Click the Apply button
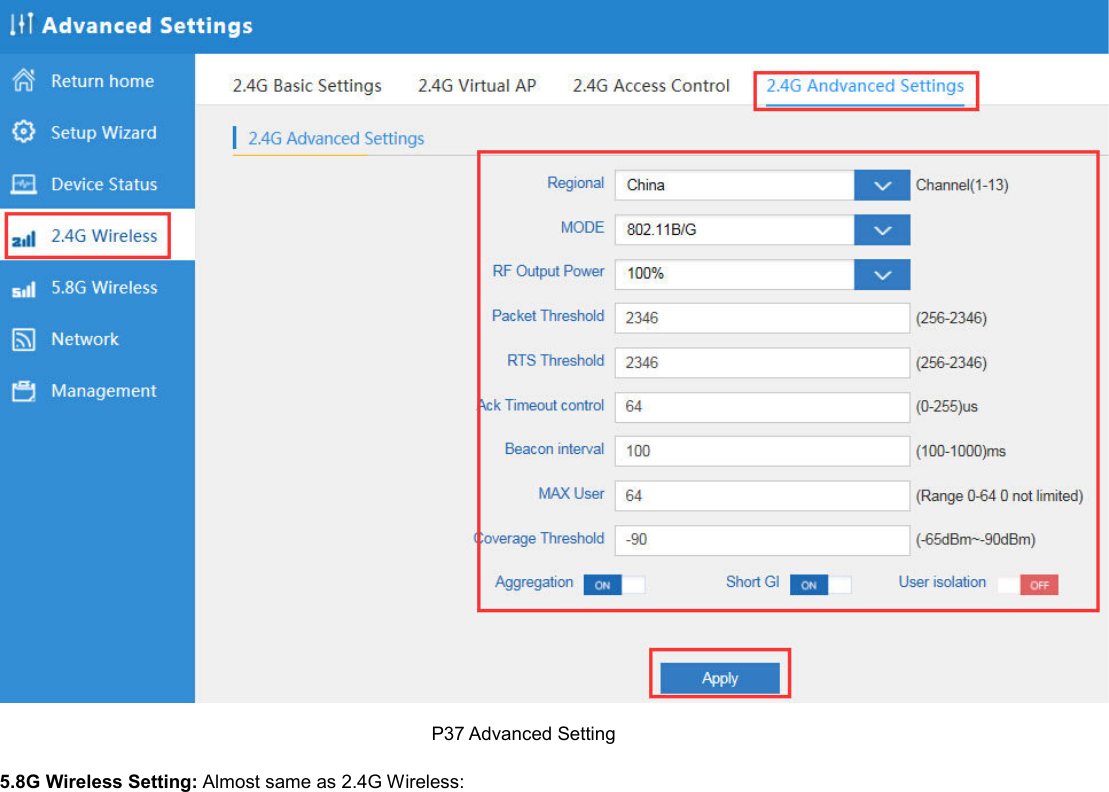 tap(719, 677)
